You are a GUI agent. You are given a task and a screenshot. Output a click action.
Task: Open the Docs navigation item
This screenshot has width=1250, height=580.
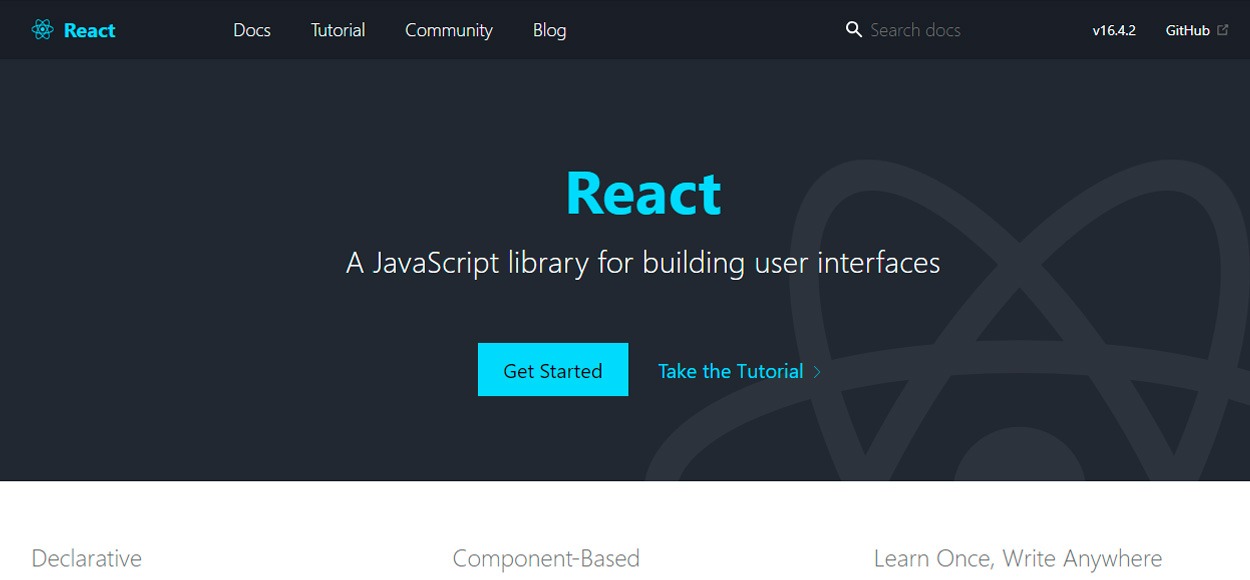[x=252, y=30]
